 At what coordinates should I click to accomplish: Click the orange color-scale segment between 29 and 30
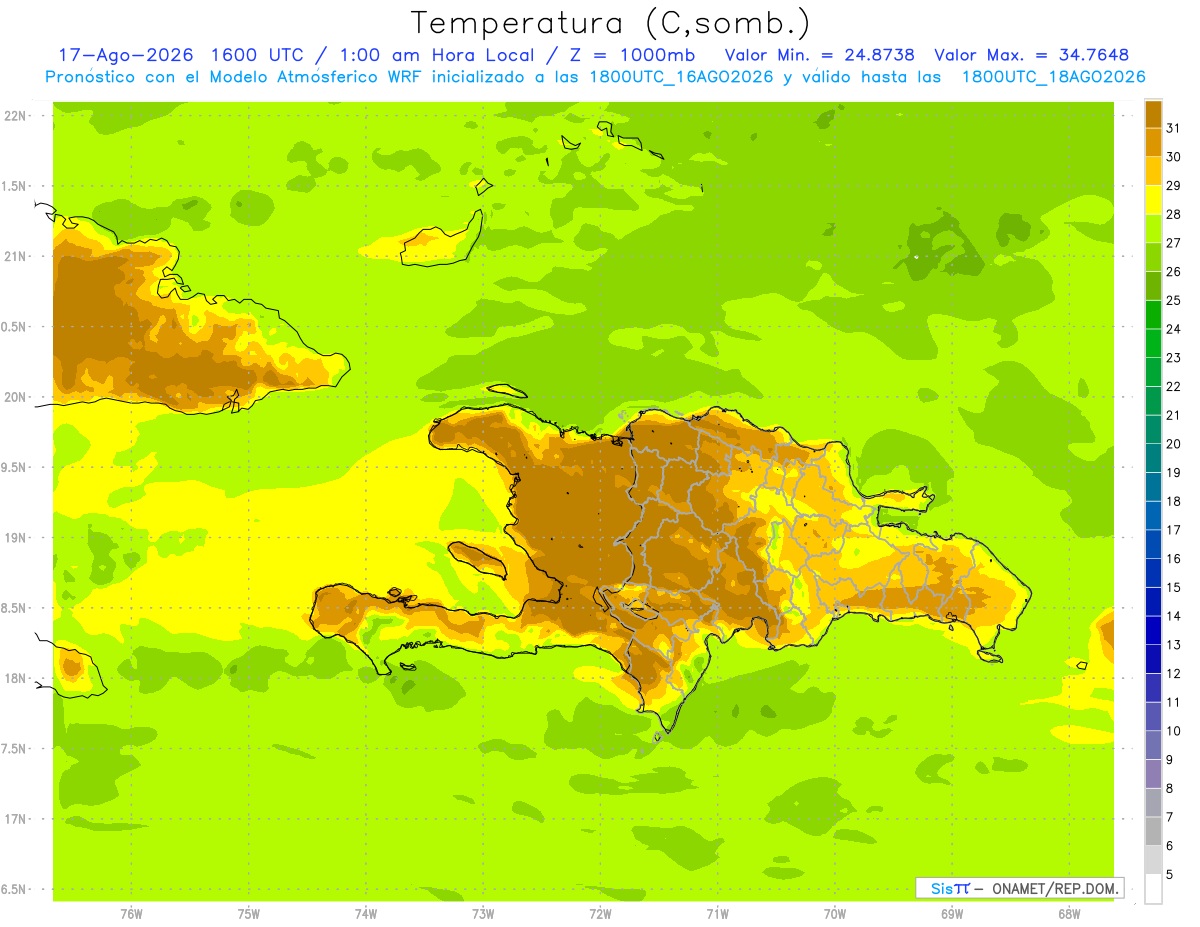(1153, 171)
